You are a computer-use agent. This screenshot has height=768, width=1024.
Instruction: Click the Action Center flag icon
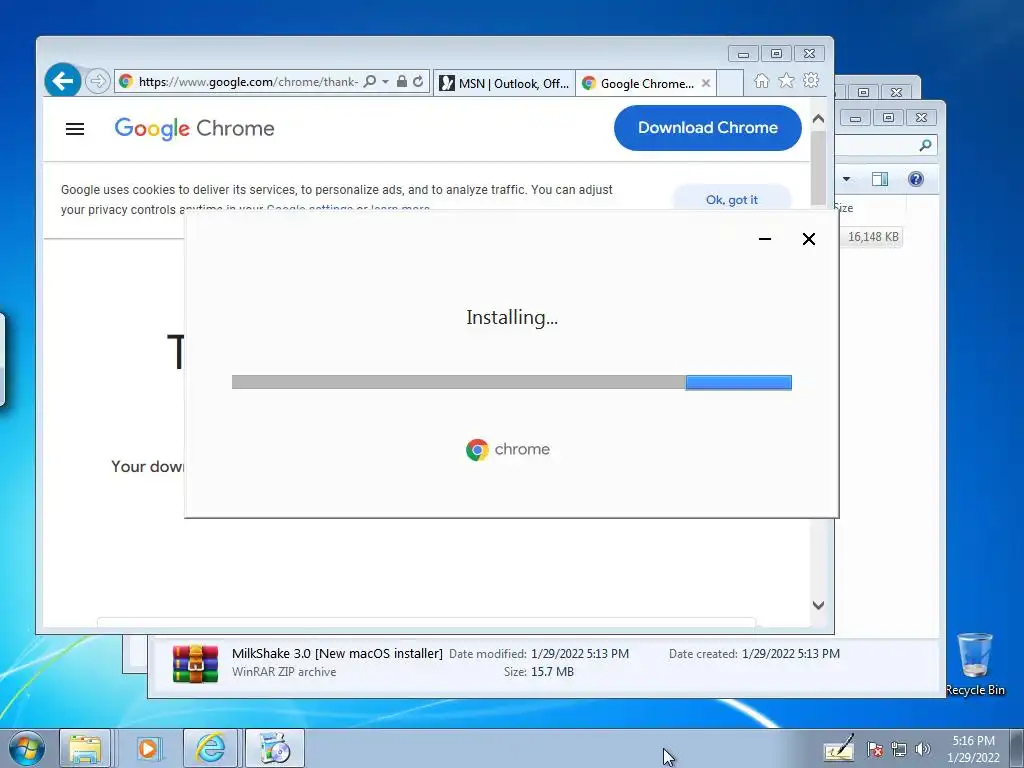[x=874, y=749]
